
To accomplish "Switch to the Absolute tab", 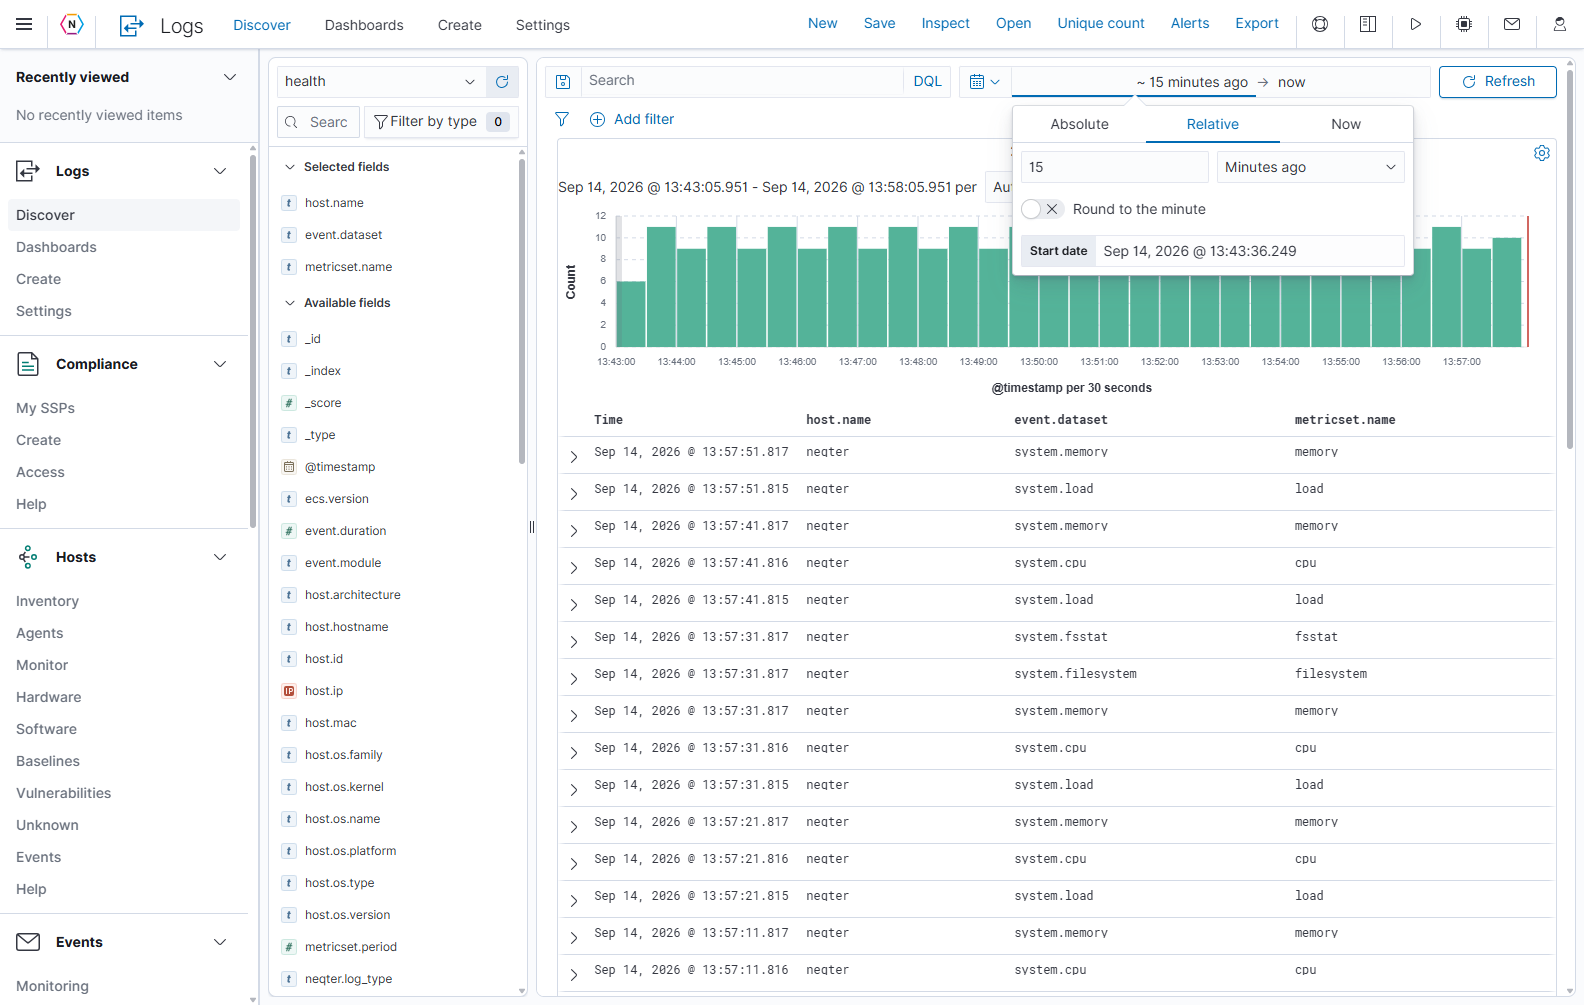I will tap(1079, 124).
